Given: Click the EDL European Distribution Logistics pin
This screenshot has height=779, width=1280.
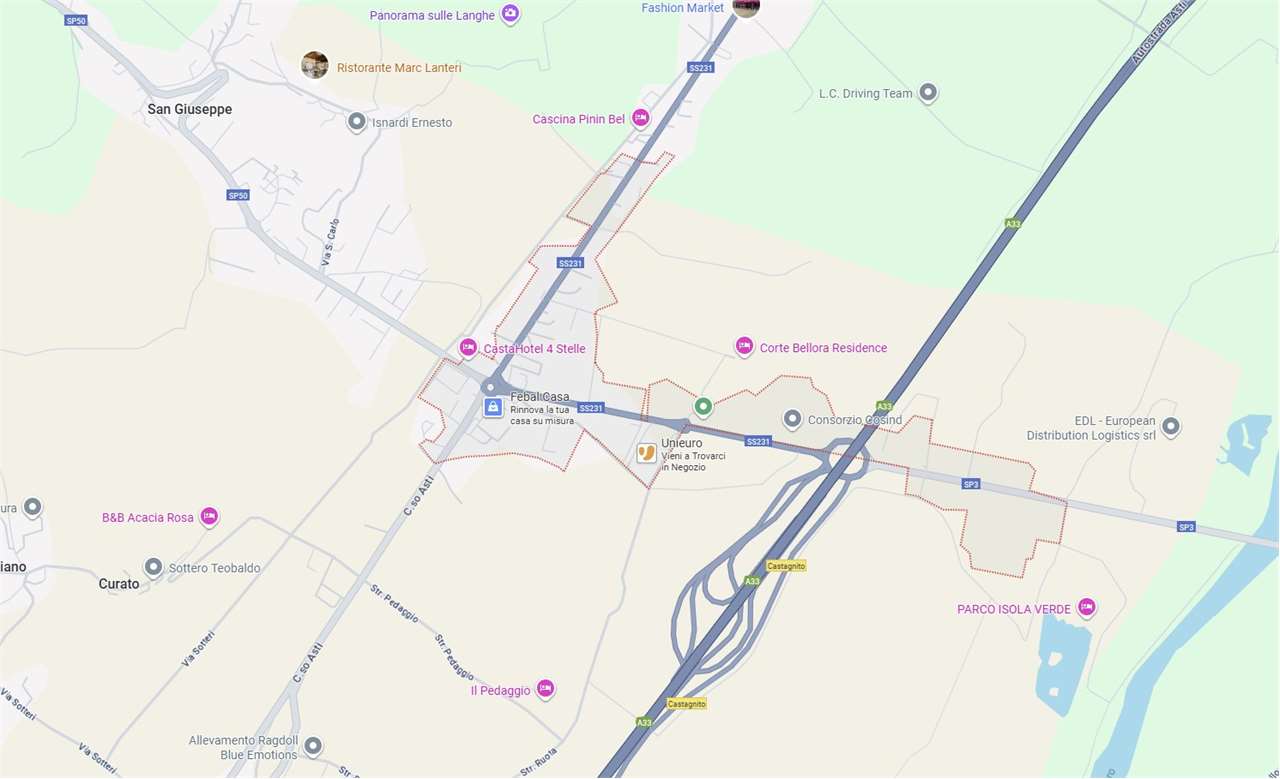Looking at the screenshot, I should [x=1171, y=426].
